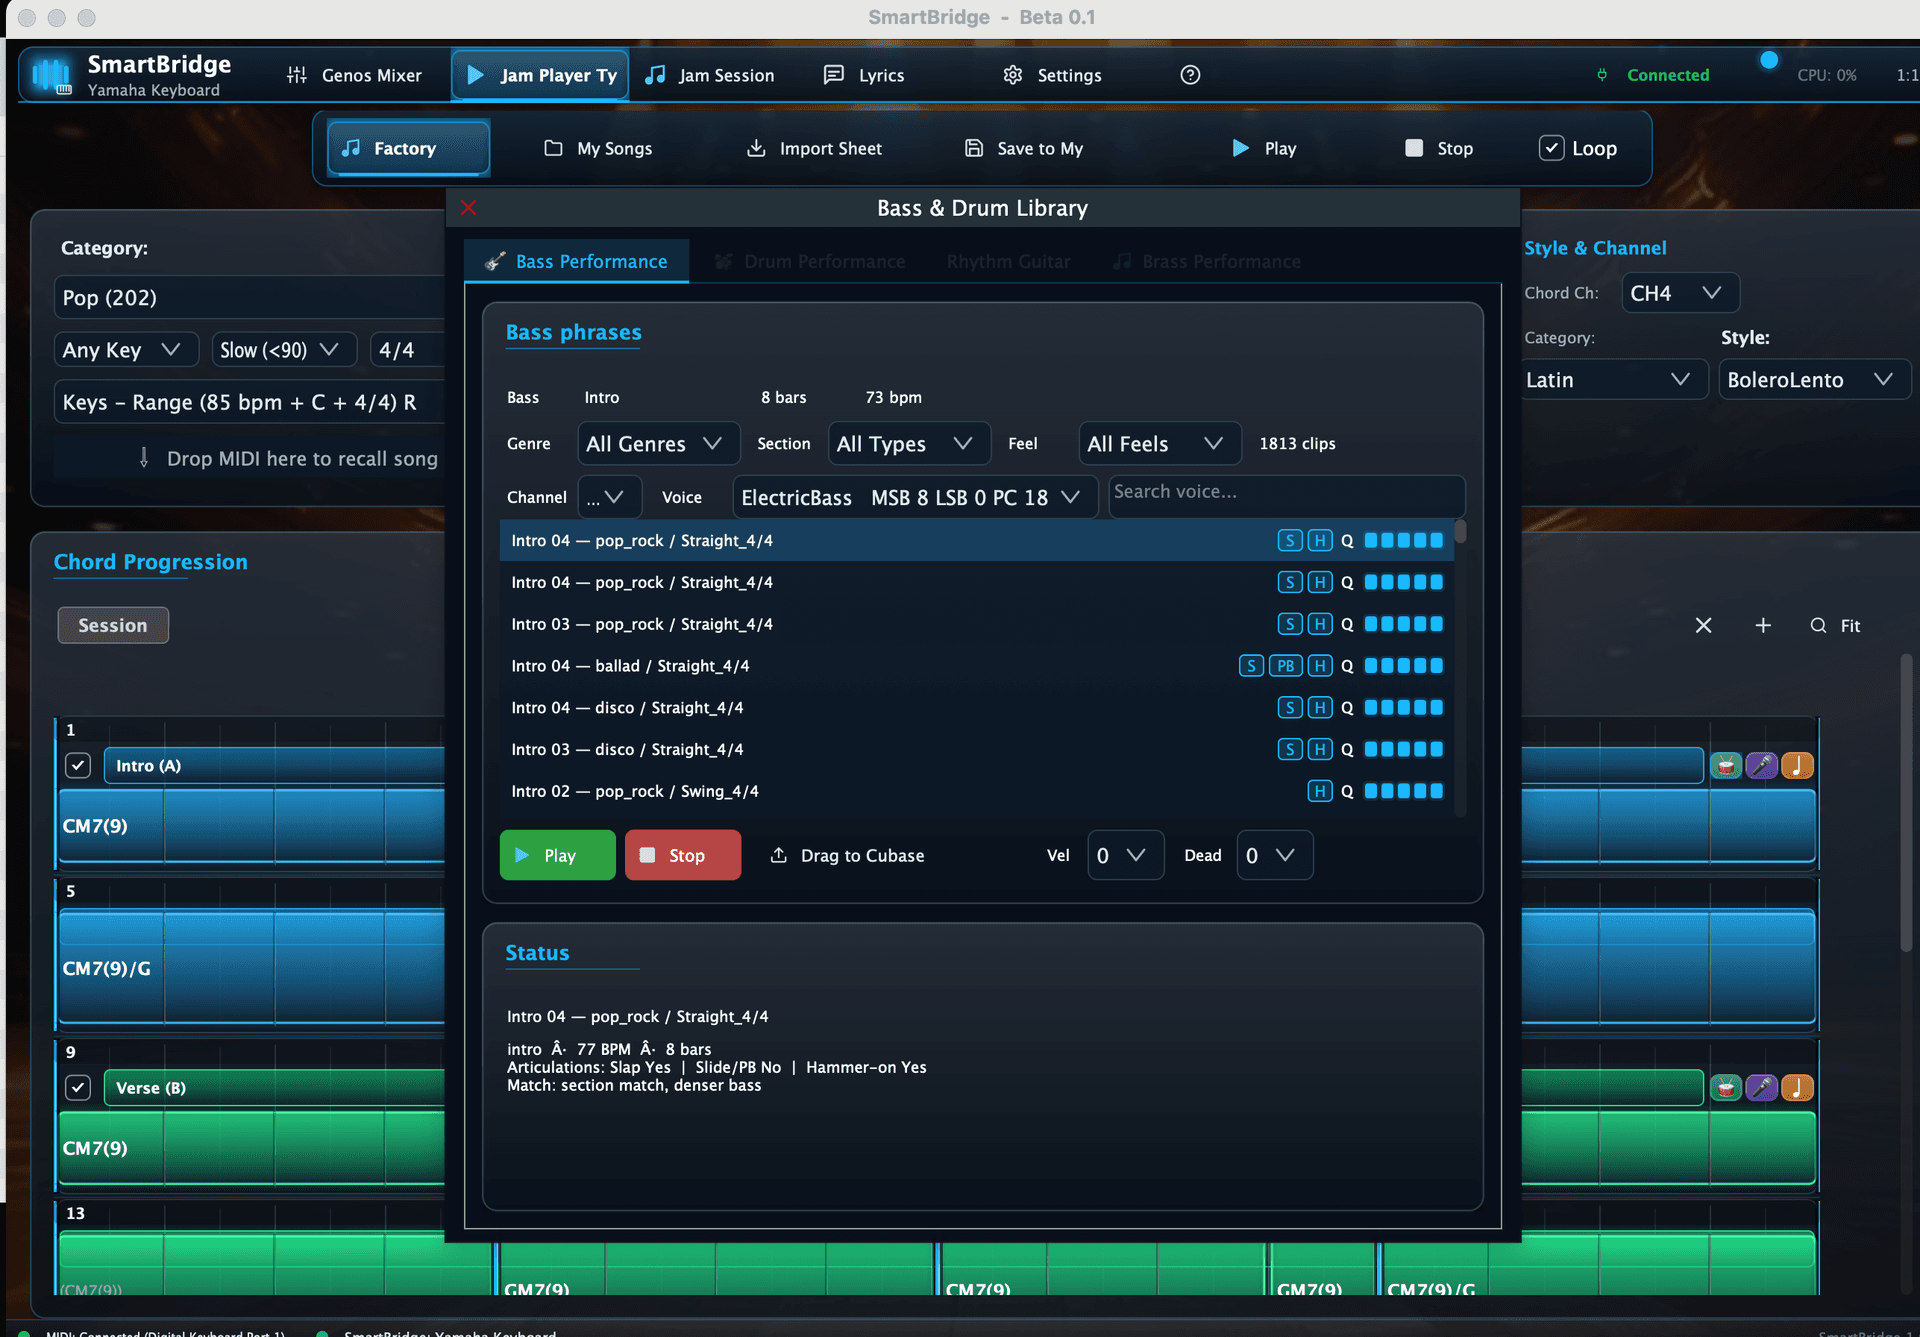Open the Voice ElectricBass dropdown
The height and width of the screenshot is (1337, 1920).
(x=915, y=497)
